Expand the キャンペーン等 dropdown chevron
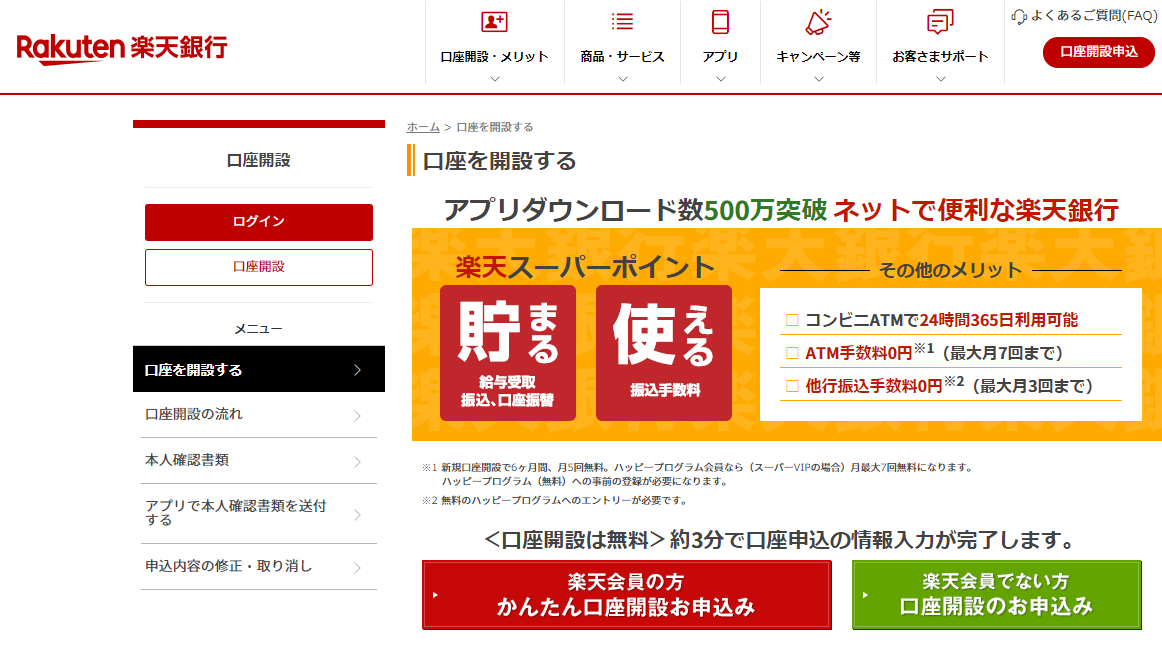Screen dimensions: 1162x648 818,79
